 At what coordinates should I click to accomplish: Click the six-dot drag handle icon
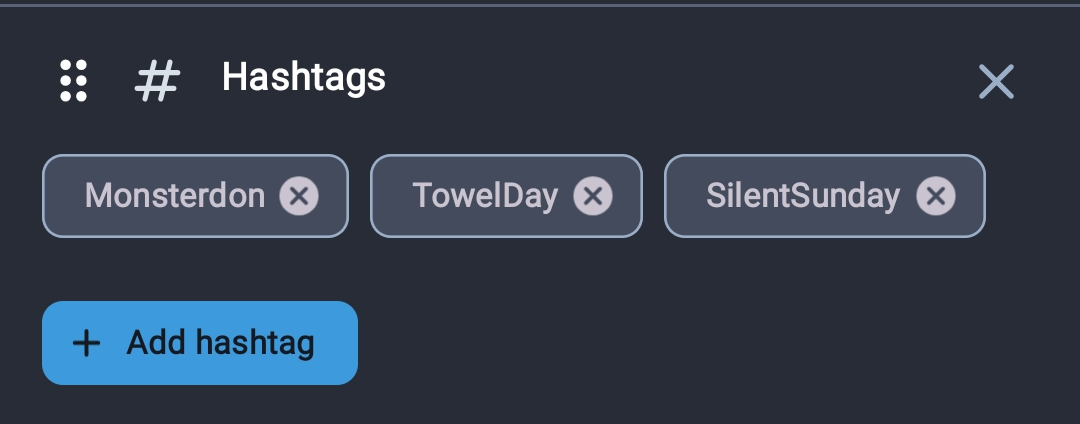click(x=74, y=81)
